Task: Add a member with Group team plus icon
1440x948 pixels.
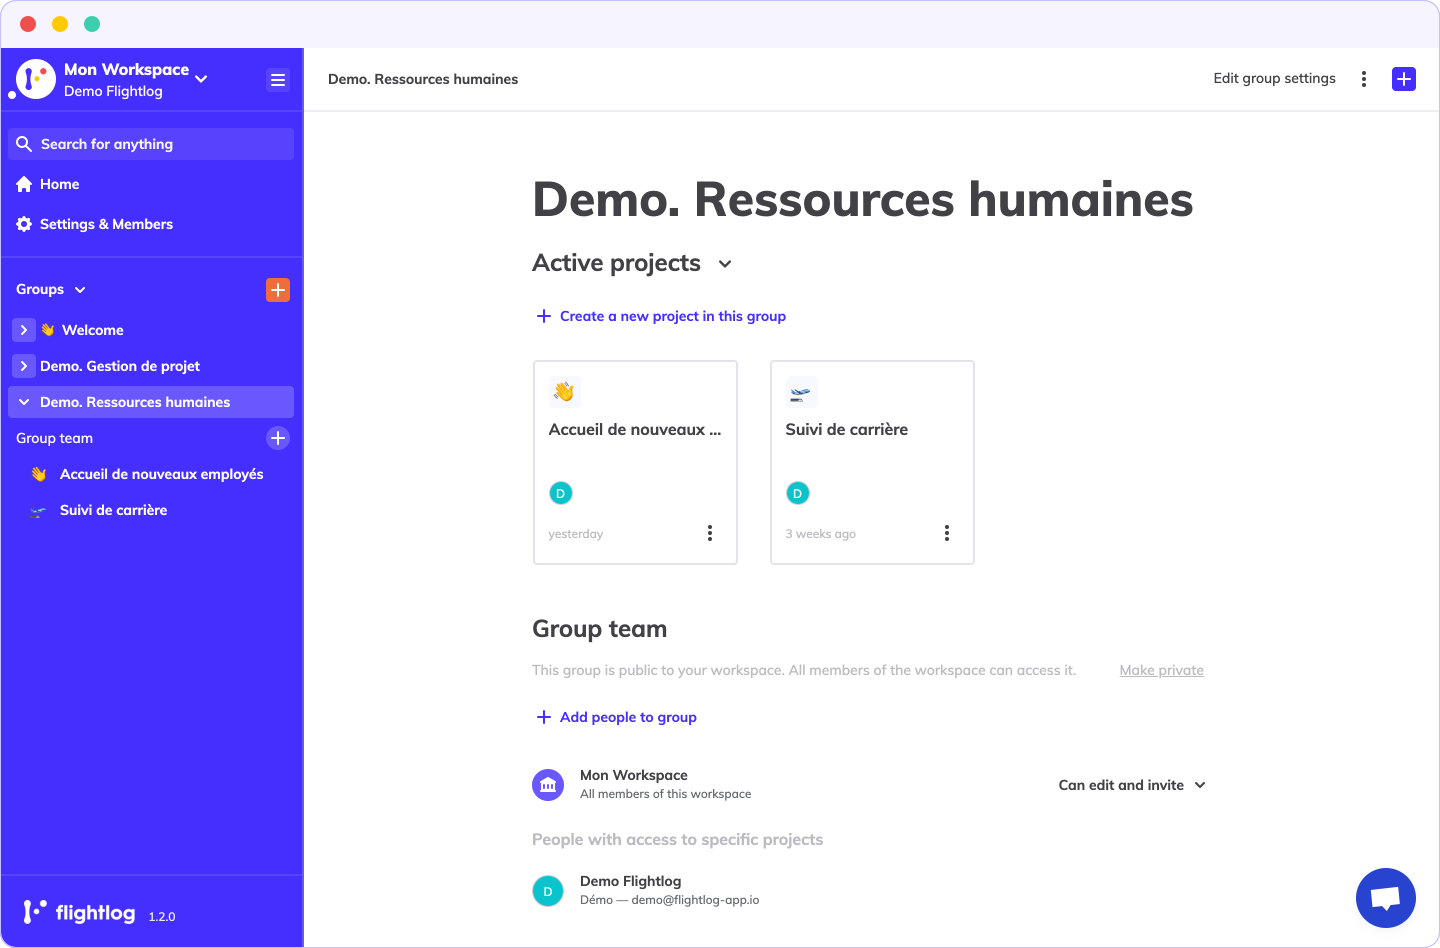Action: point(278,438)
